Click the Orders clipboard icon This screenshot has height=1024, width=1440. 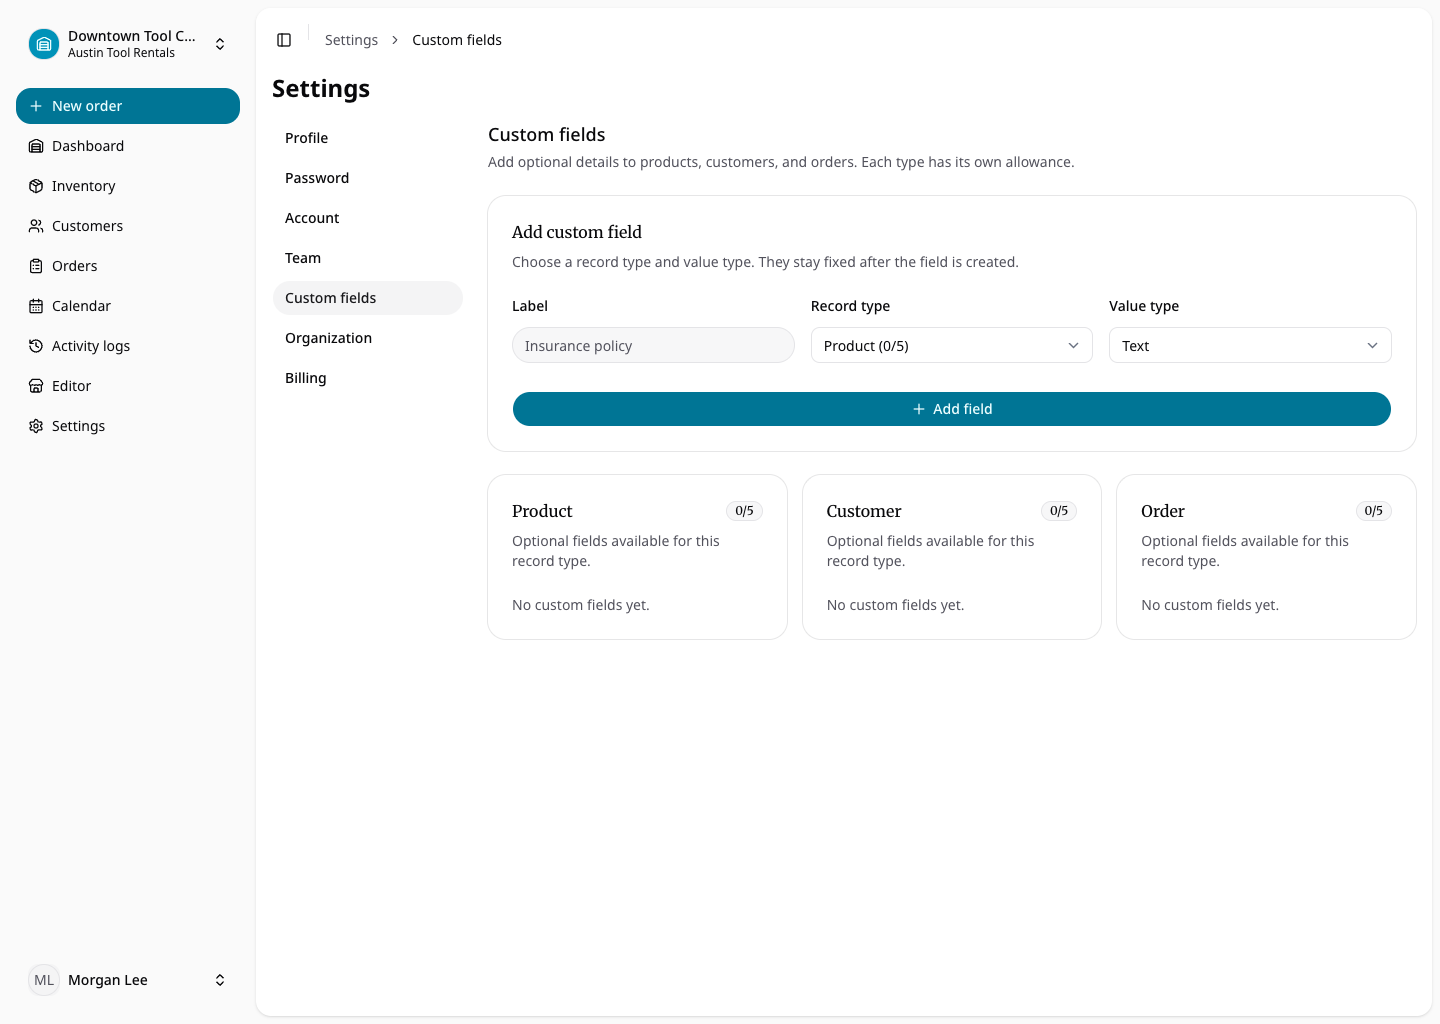pos(36,266)
